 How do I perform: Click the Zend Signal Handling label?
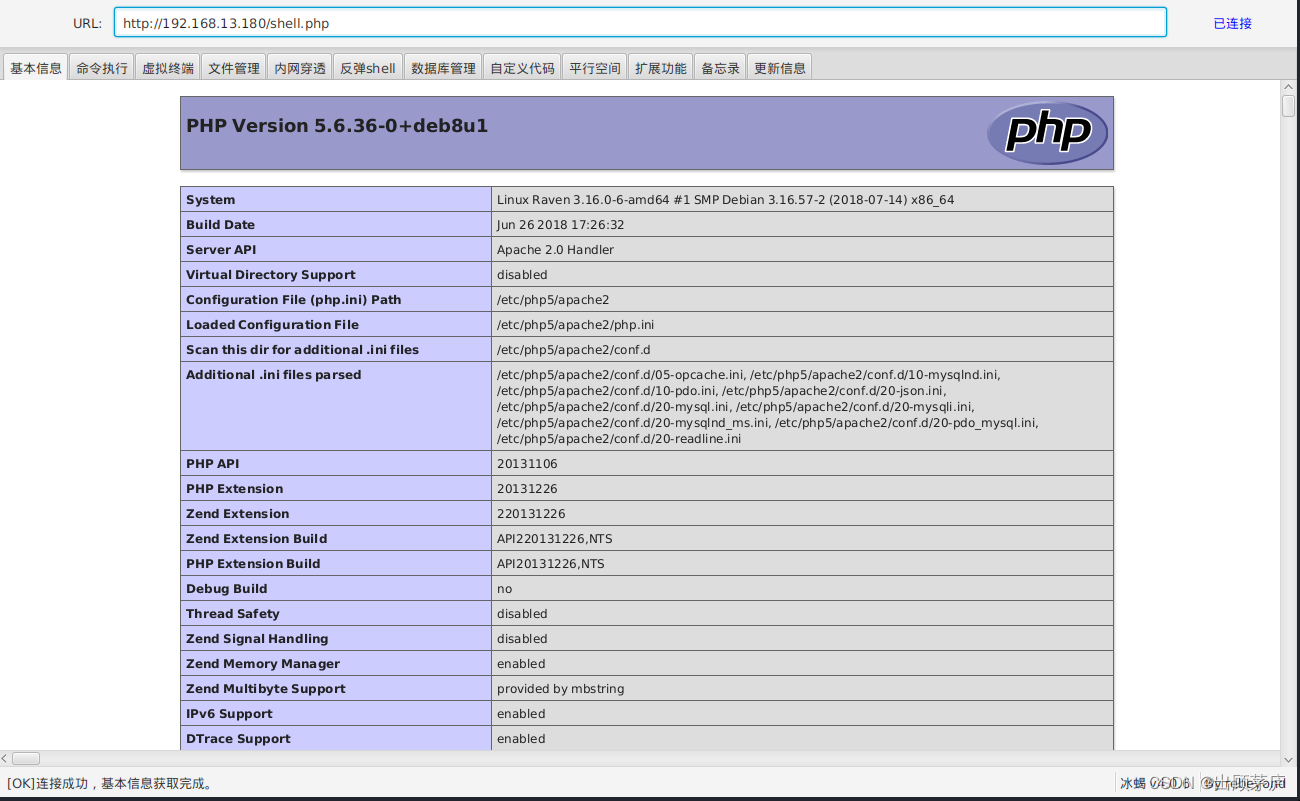(257, 639)
